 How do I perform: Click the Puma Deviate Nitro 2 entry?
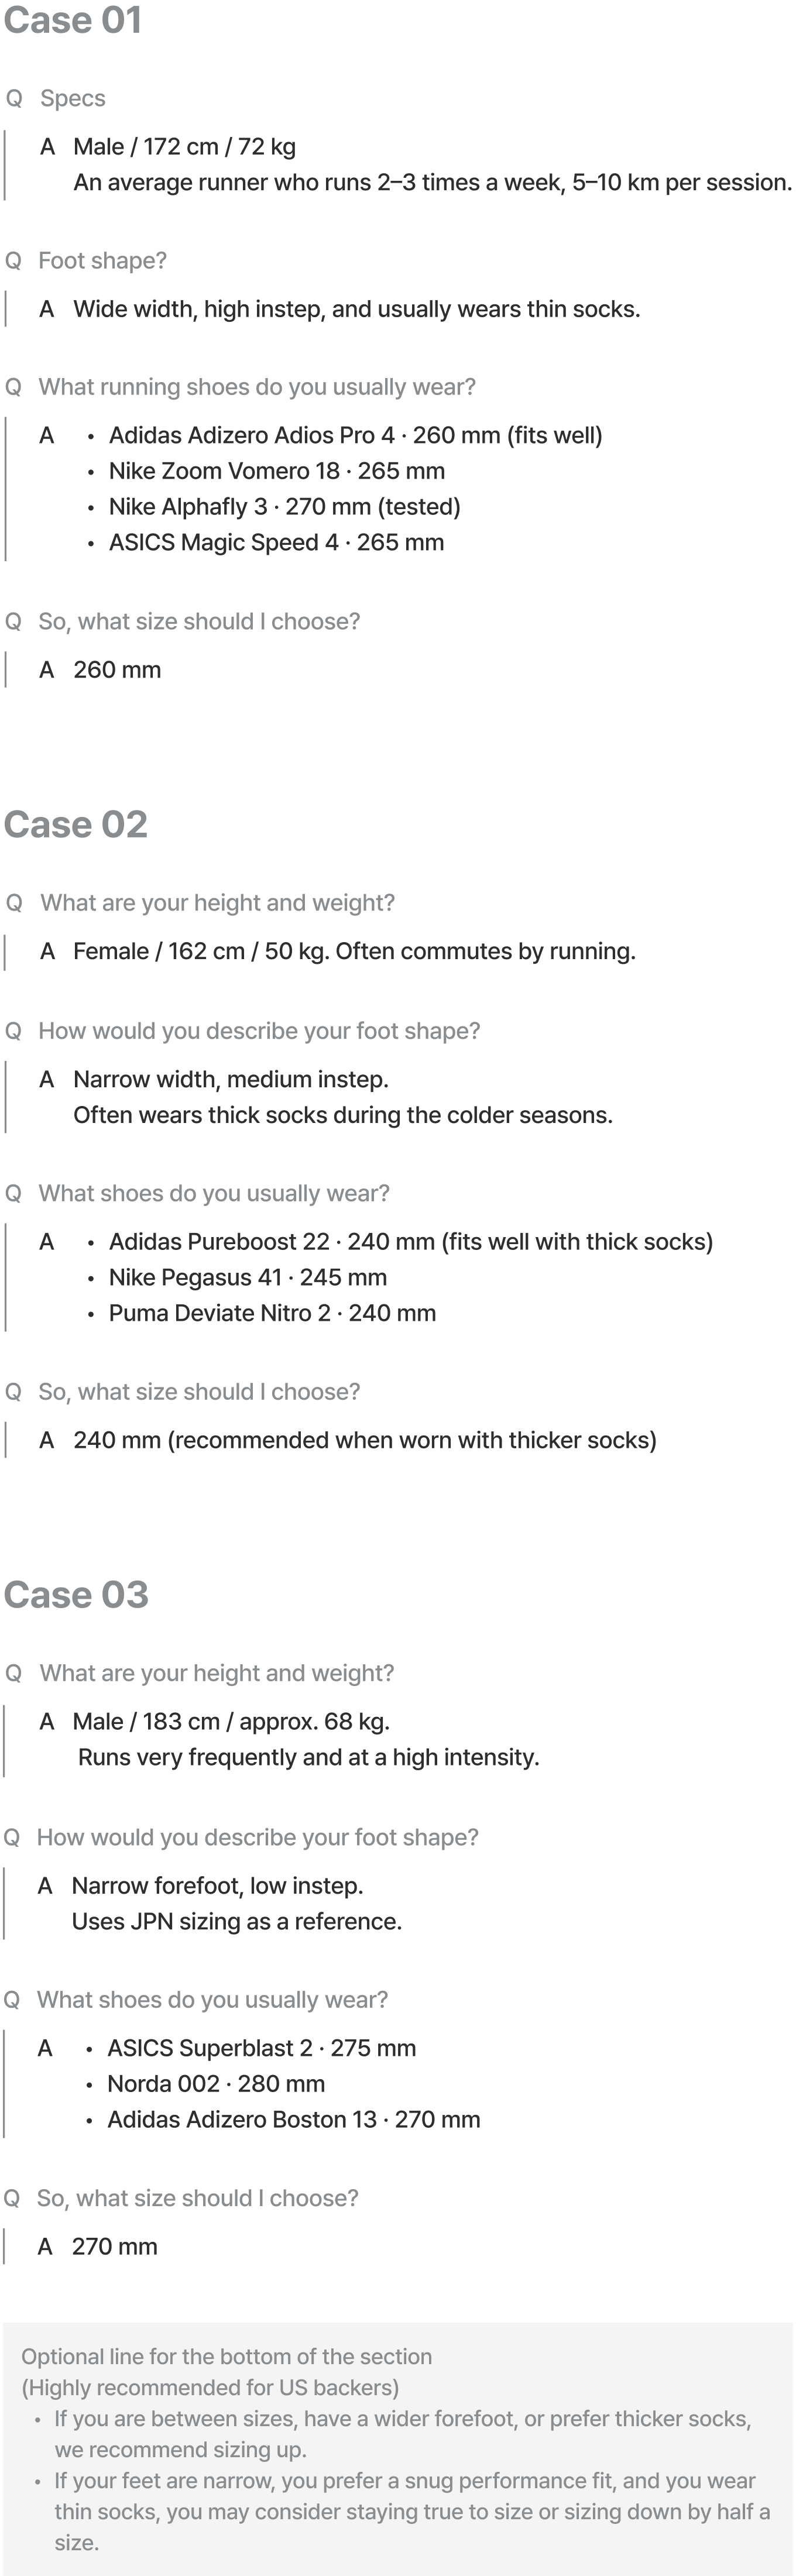(272, 1313)
